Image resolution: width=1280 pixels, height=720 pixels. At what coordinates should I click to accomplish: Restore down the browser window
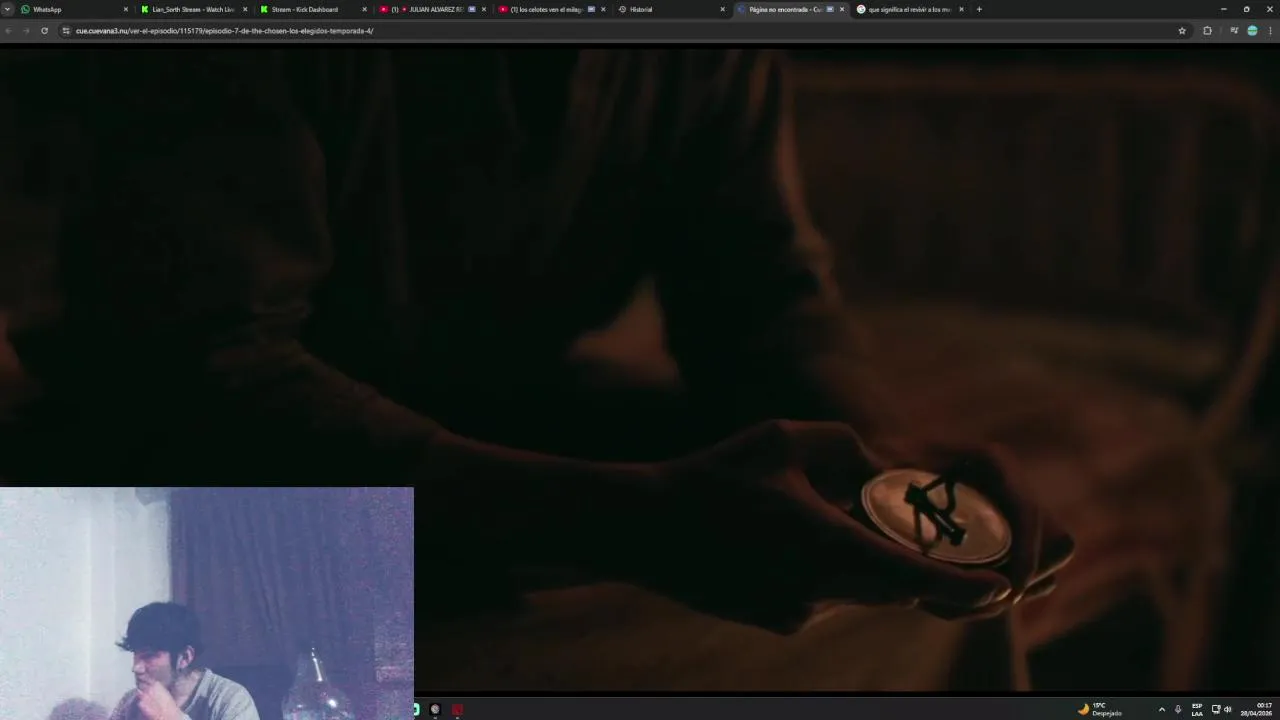click(1246, 9)
